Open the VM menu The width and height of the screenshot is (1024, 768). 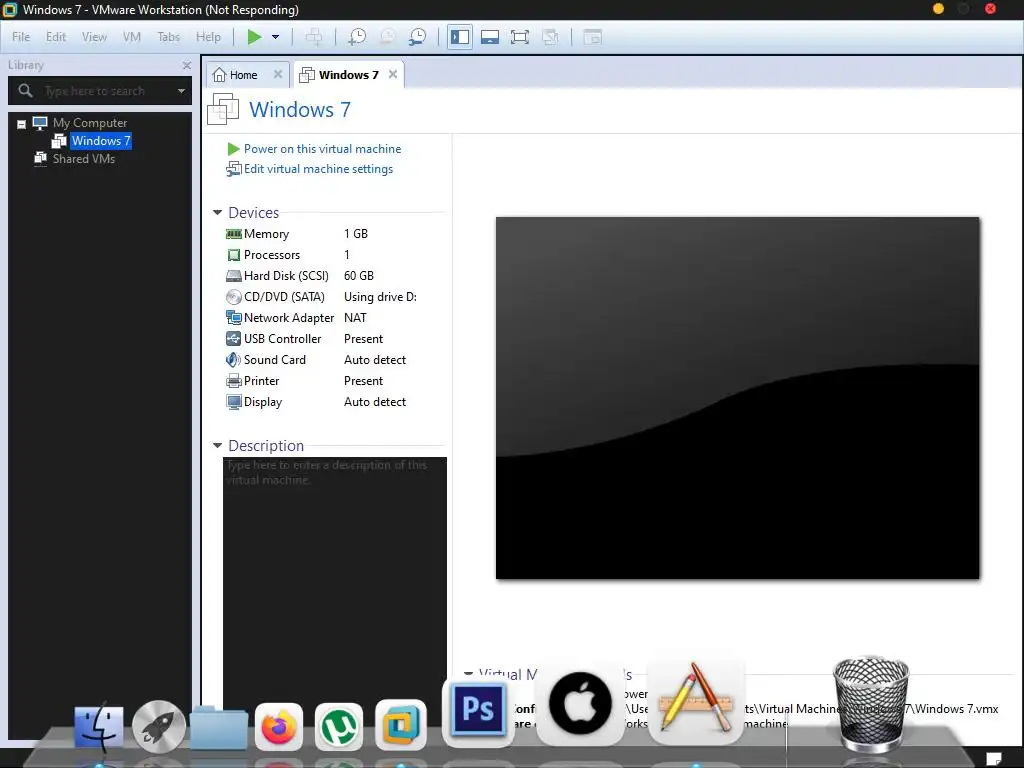(x=131, y=37)
